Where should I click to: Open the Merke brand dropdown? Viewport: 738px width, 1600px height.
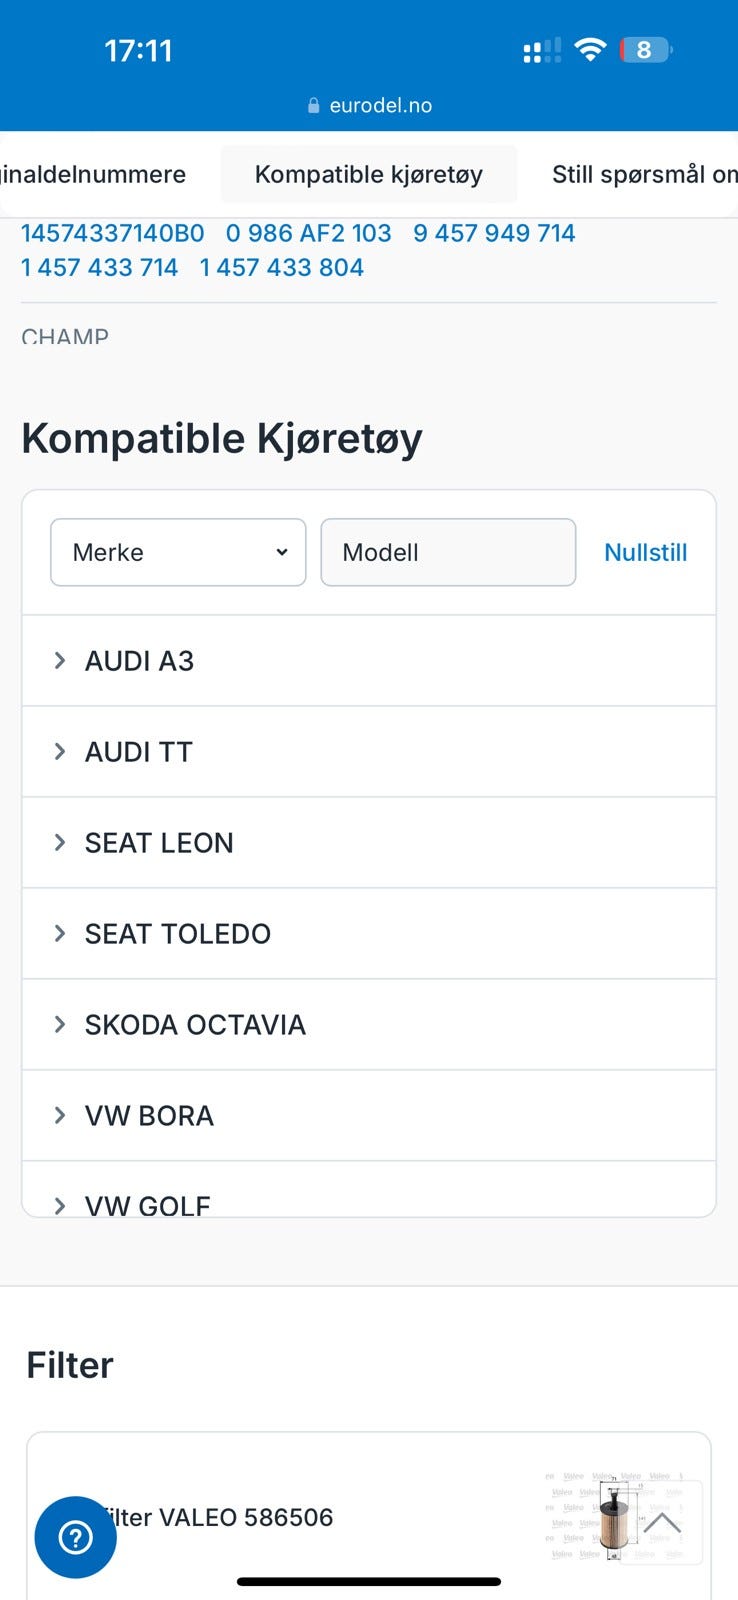coord(178,552)
